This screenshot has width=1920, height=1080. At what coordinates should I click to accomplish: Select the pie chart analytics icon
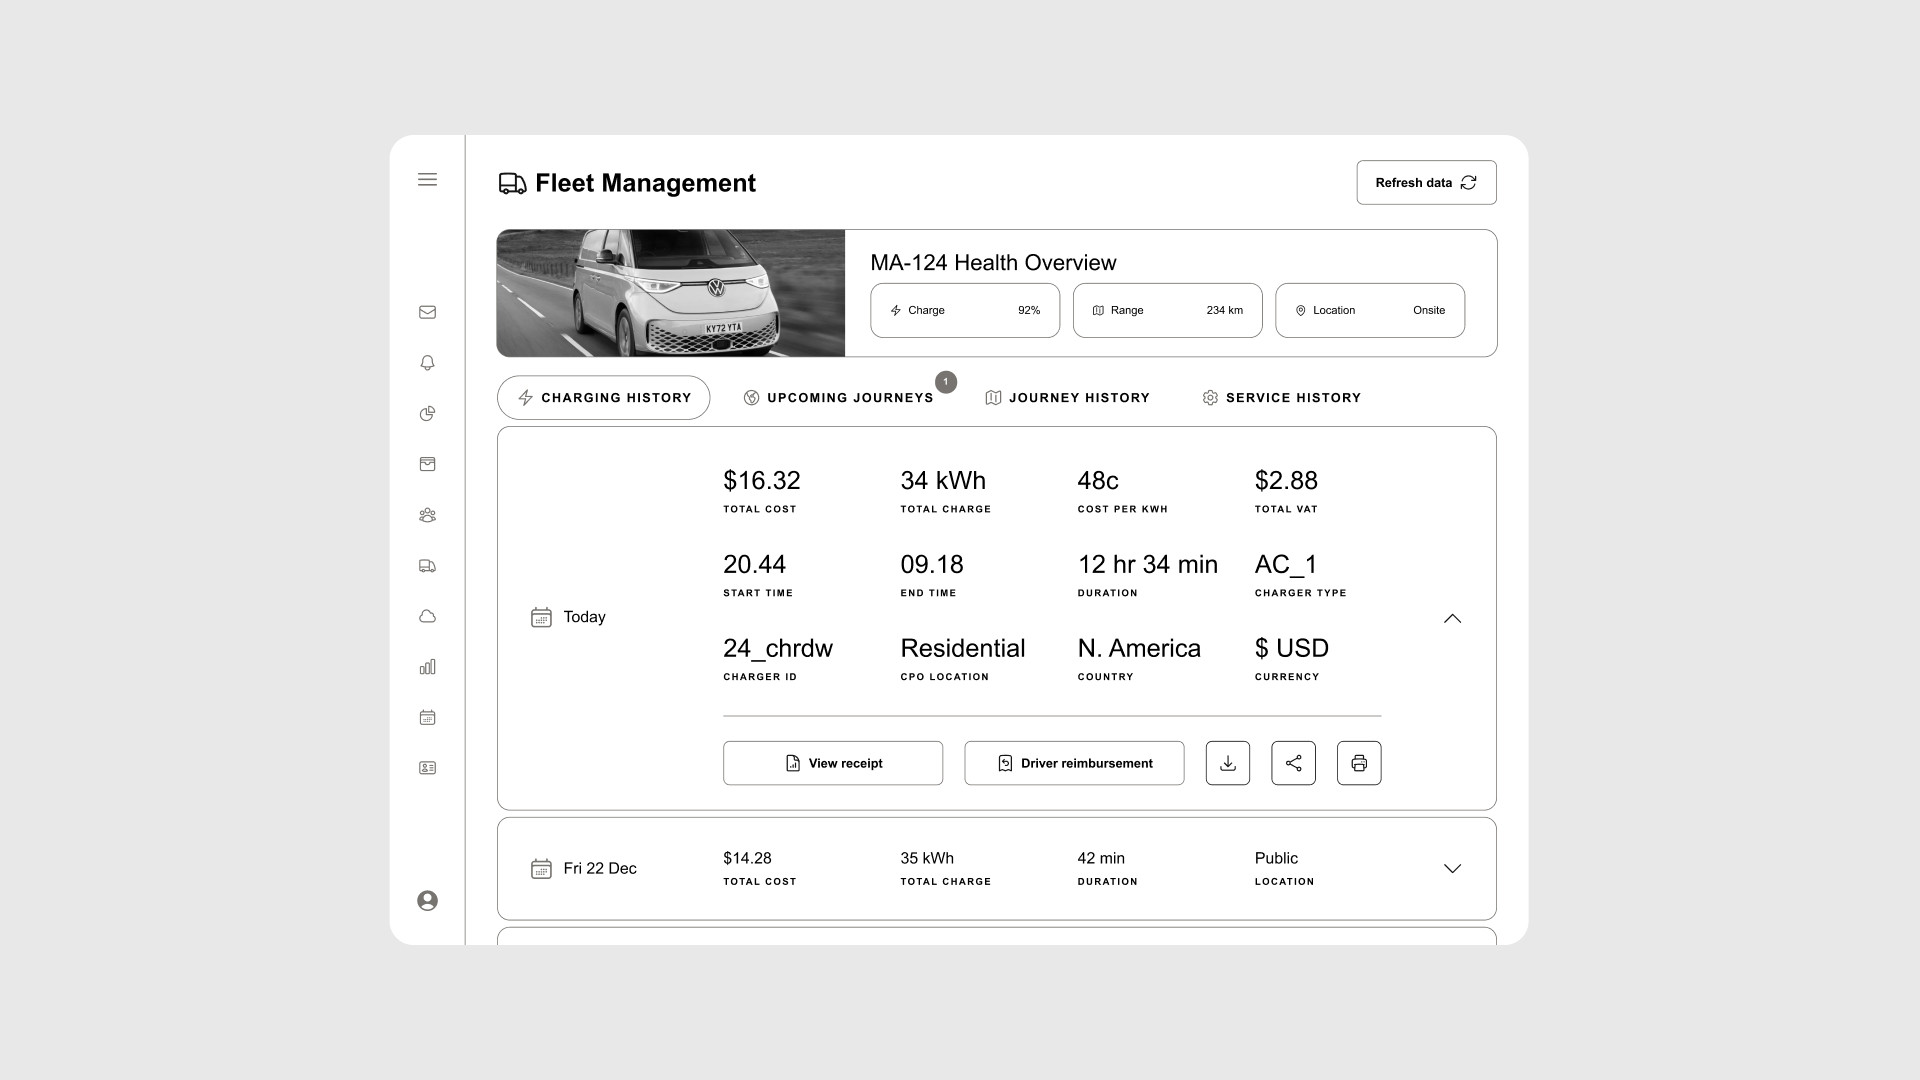(428, 413)
